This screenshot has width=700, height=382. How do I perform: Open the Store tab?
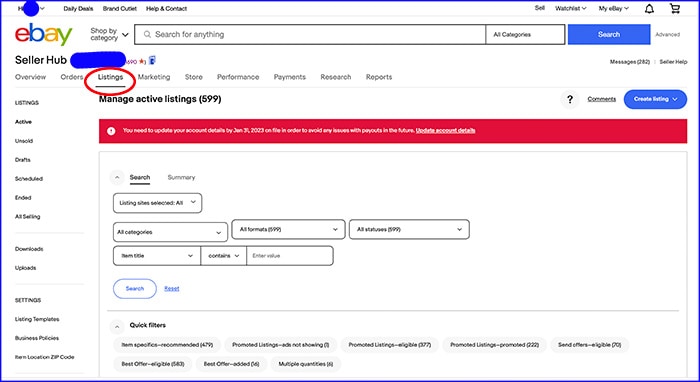194,77
